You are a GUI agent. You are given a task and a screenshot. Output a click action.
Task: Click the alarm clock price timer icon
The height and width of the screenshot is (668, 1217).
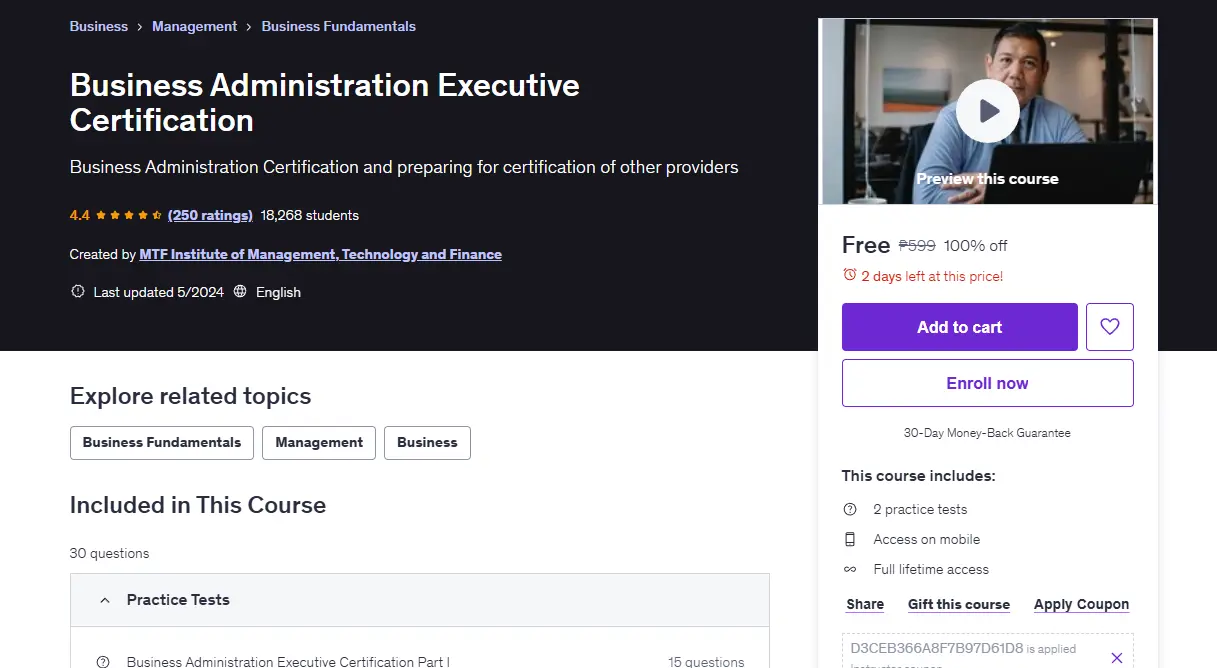(x=850, y=275)
